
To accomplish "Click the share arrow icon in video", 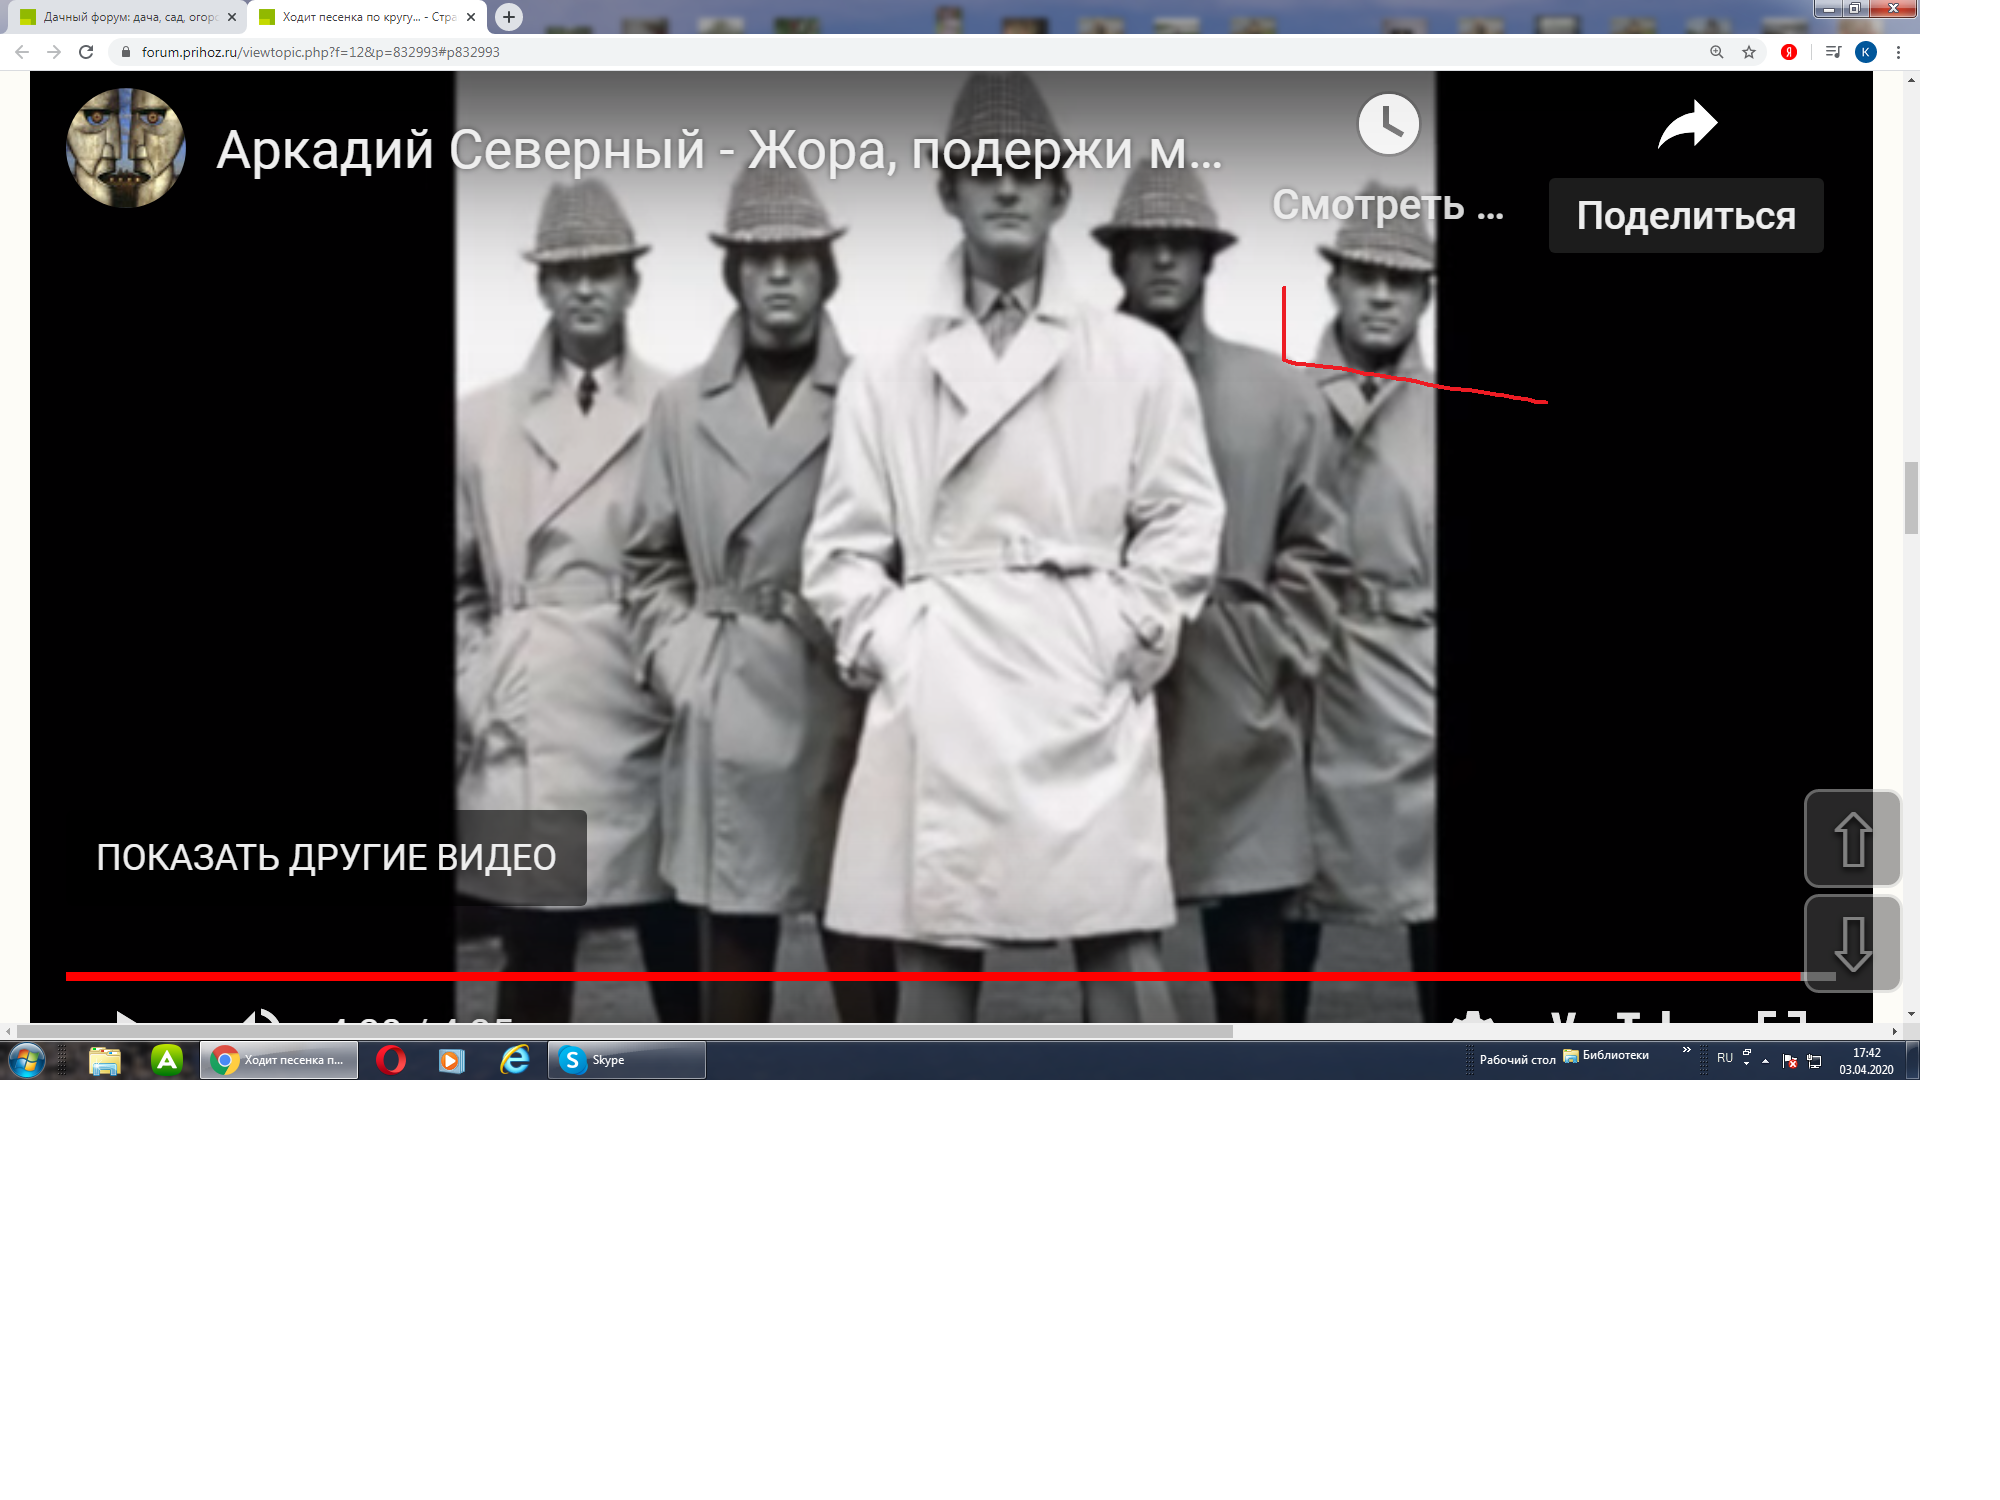I will coord(1687,125).
